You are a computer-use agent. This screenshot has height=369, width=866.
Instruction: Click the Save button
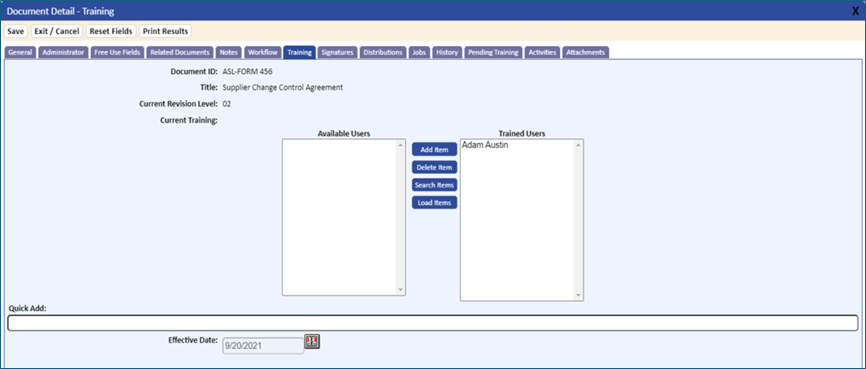click(x=15, y=31)
